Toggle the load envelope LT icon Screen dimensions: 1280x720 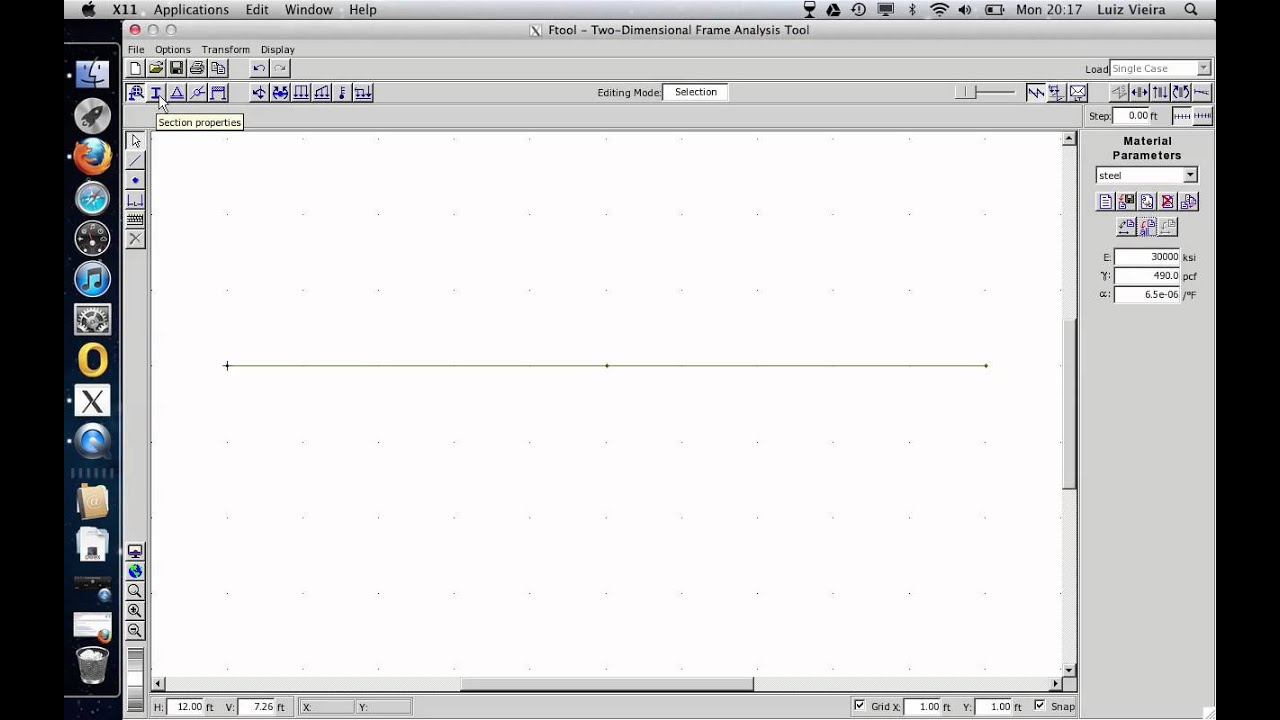click(x=1078, y=92)
